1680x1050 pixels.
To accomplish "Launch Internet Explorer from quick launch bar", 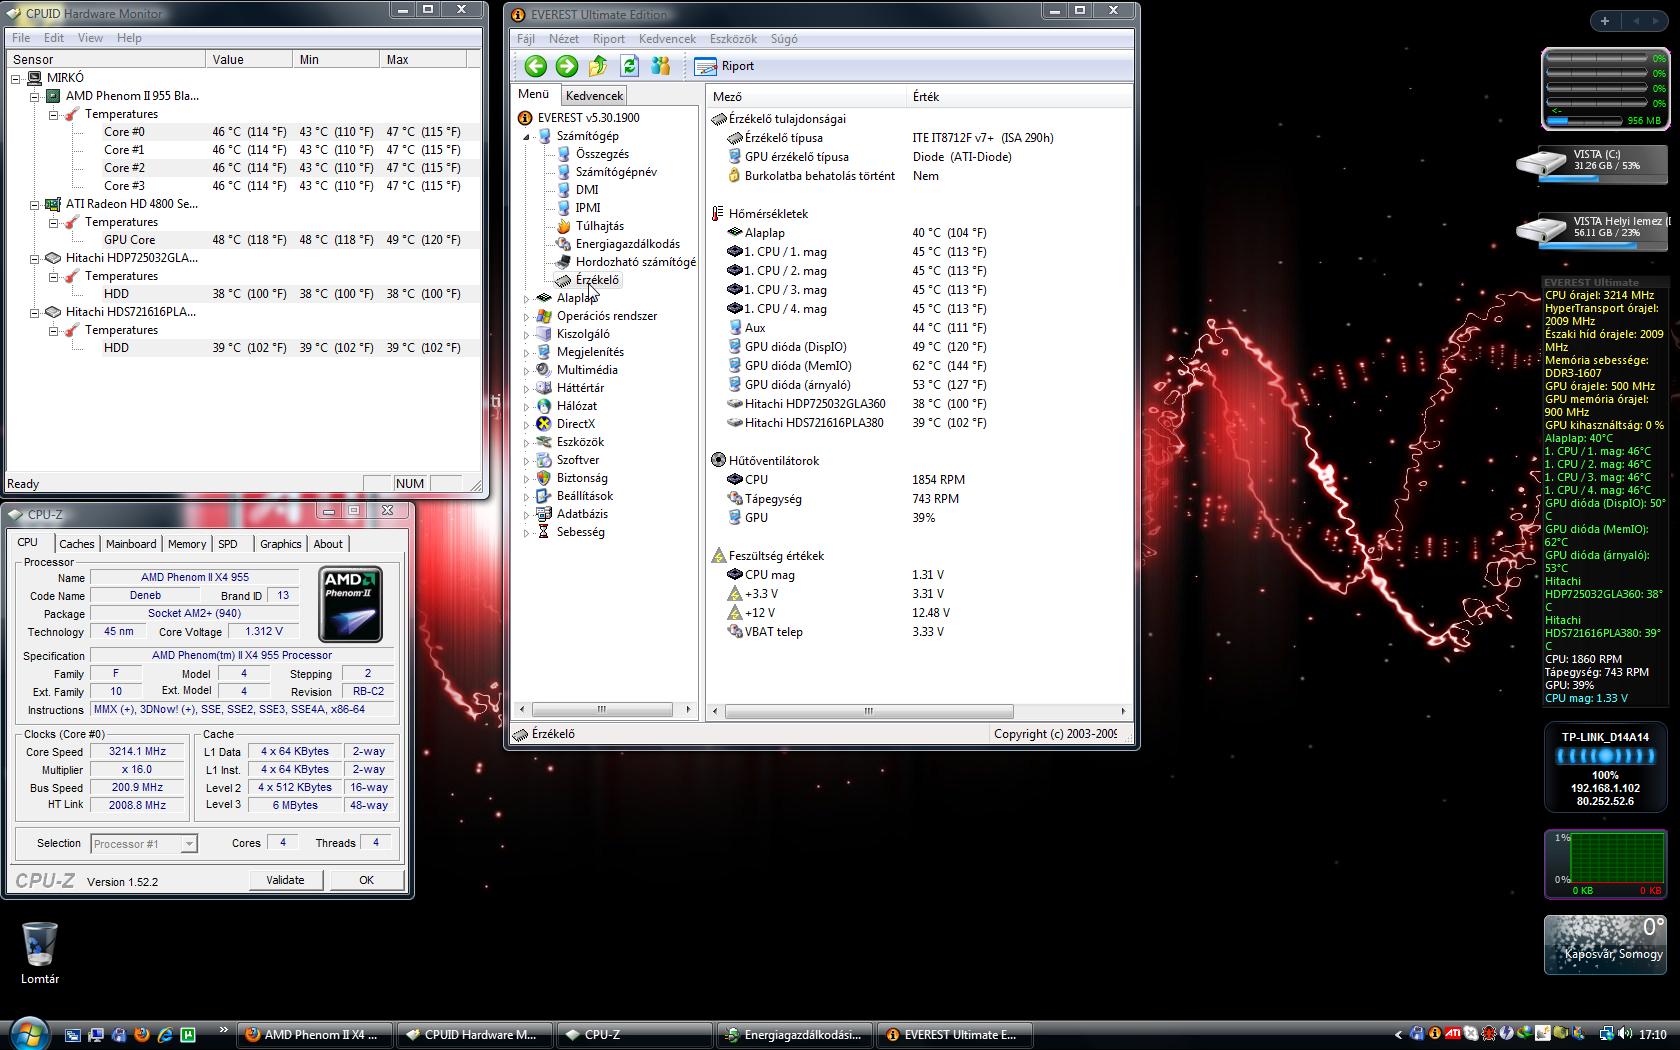I will click(164, 1035).
